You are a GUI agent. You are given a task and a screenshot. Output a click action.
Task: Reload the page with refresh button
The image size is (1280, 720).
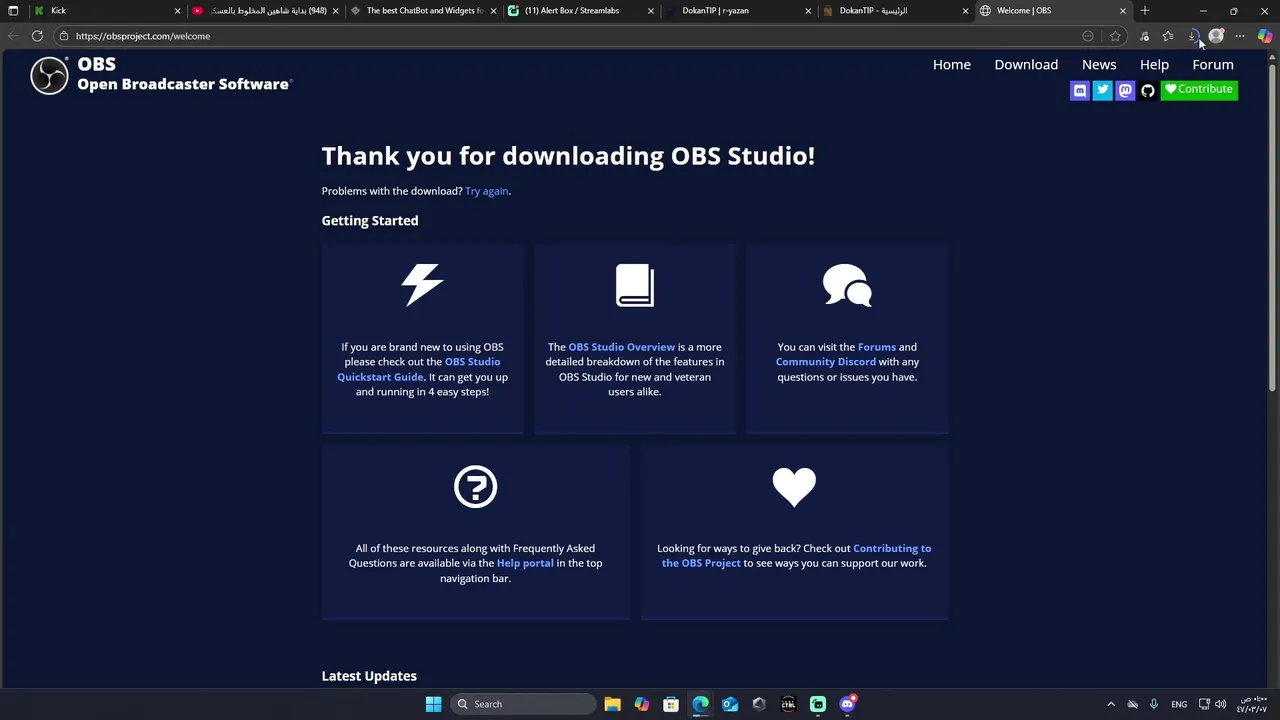click(x=37, y=36)
